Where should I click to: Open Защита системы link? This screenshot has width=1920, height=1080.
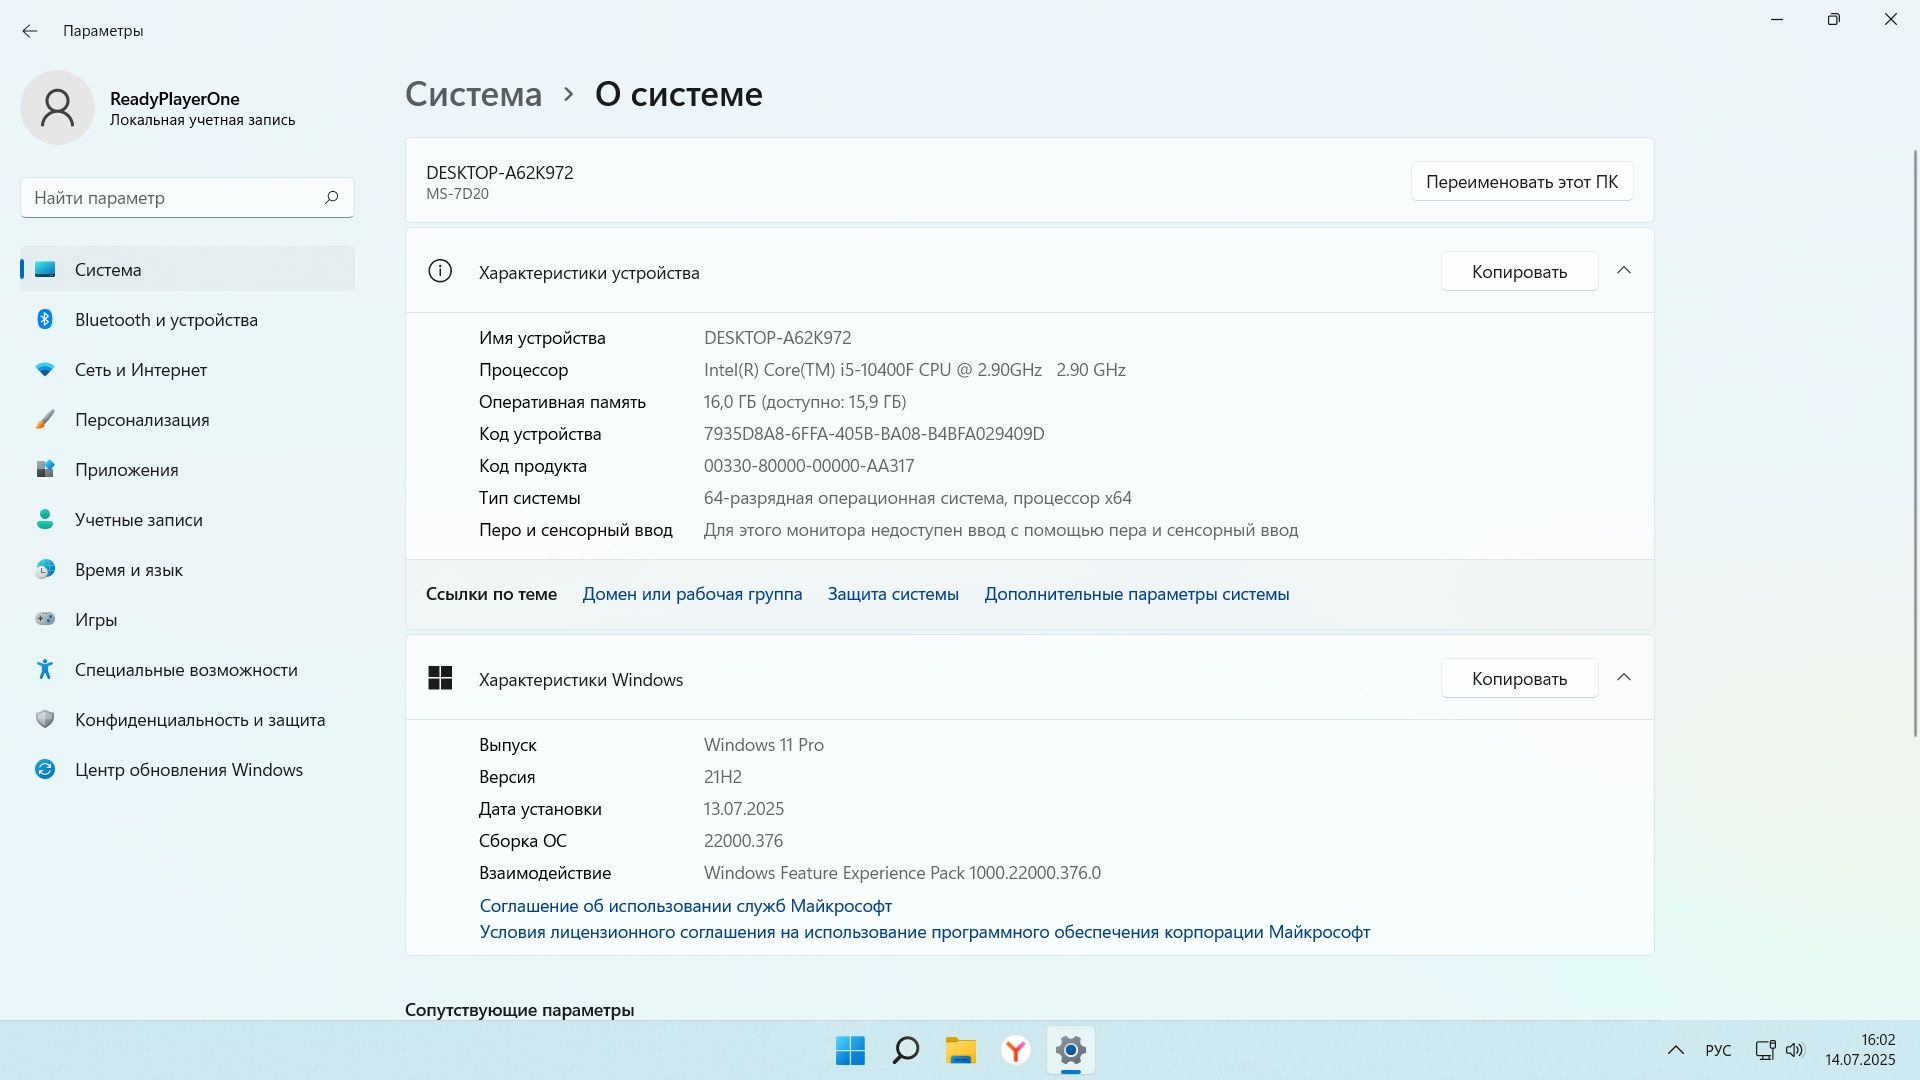893,594
